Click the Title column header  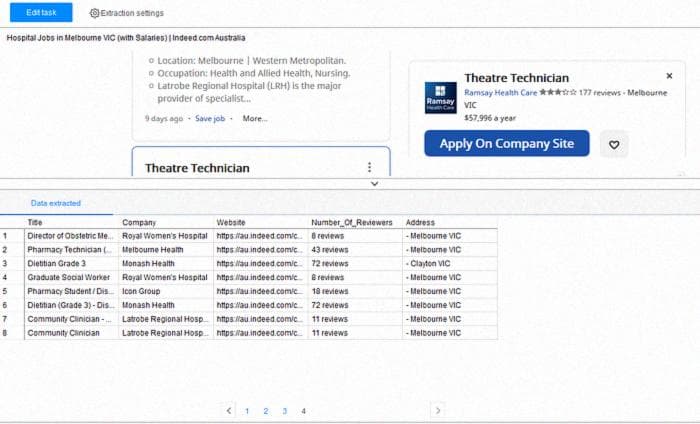point(71,222)
